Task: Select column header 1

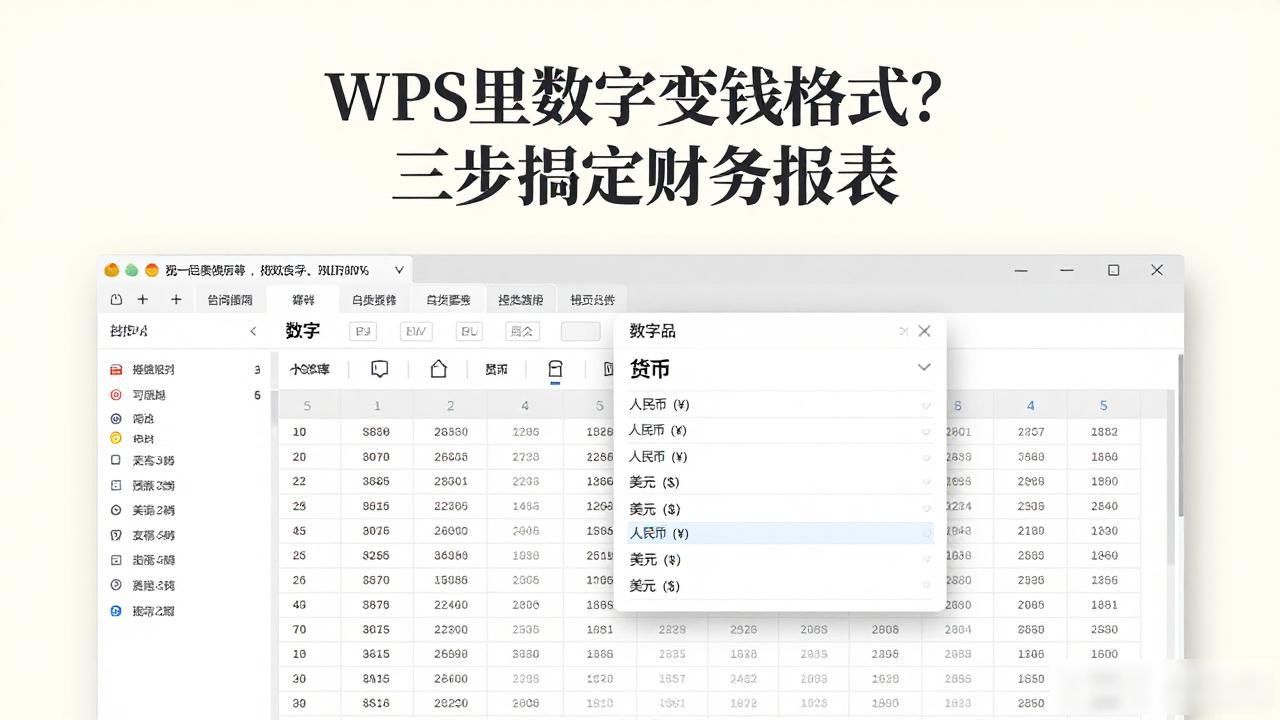Action: (377, 405)
